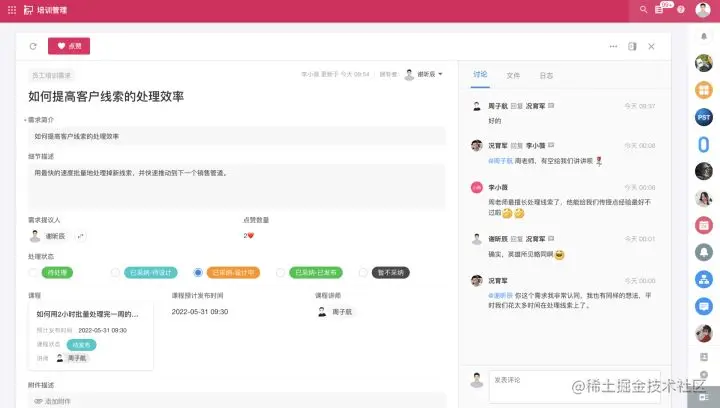The width and height of the screenshot is (720, 408).
Task: Open the owner 谢昕辰 dropdown
Action: click(x=423, y=74)
